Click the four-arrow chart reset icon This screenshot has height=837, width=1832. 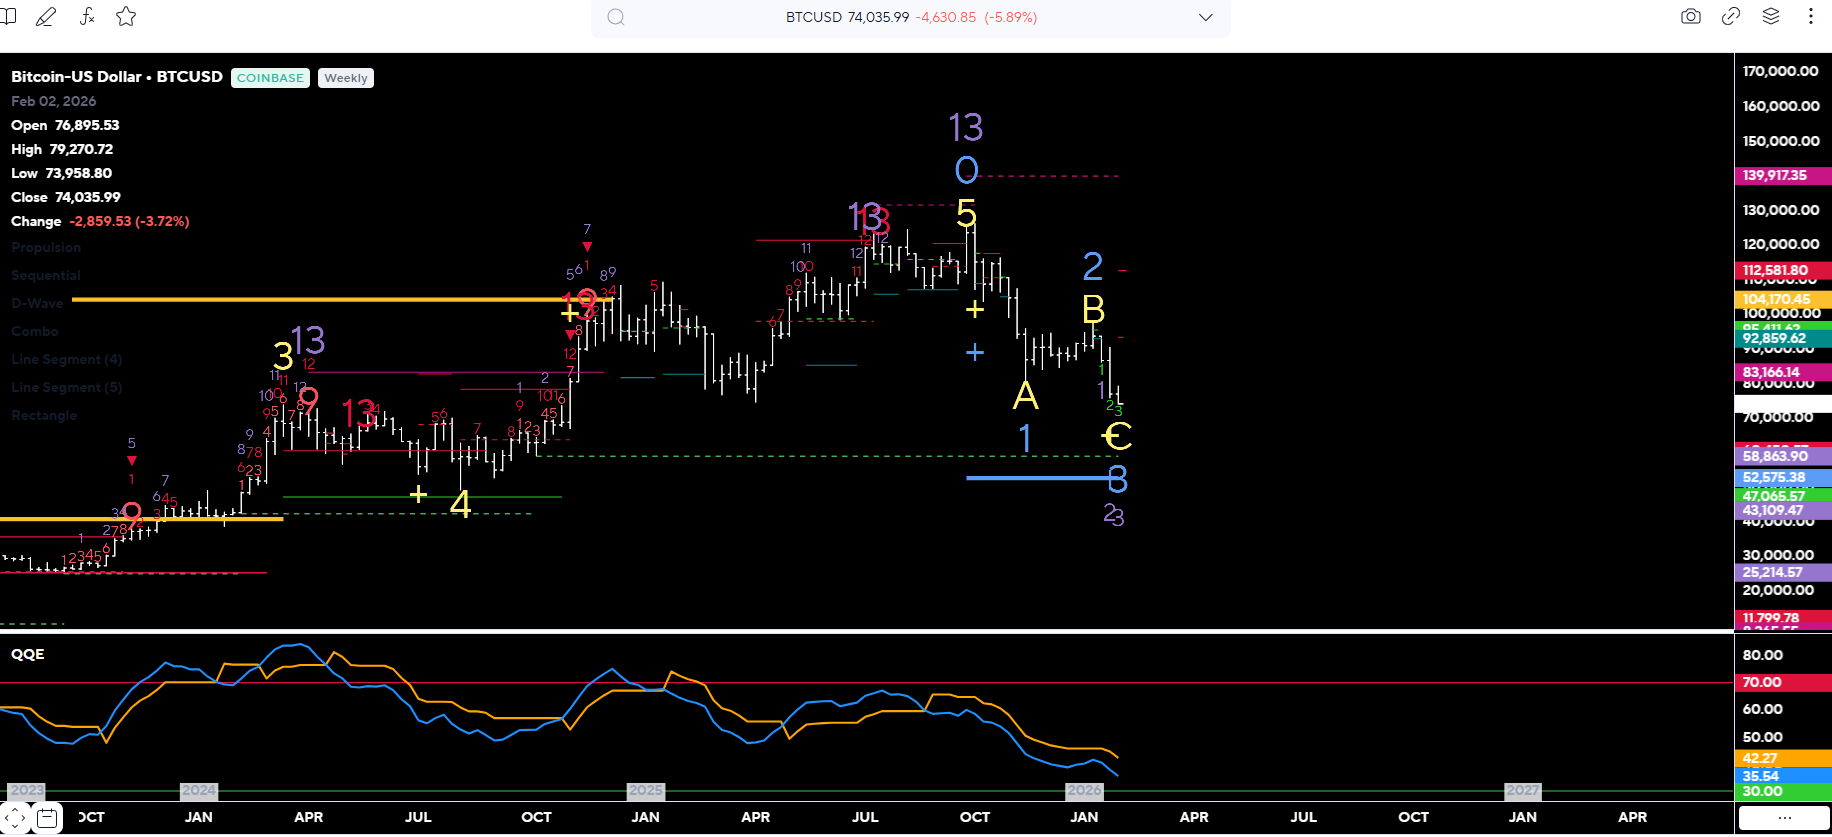point(16,818)
